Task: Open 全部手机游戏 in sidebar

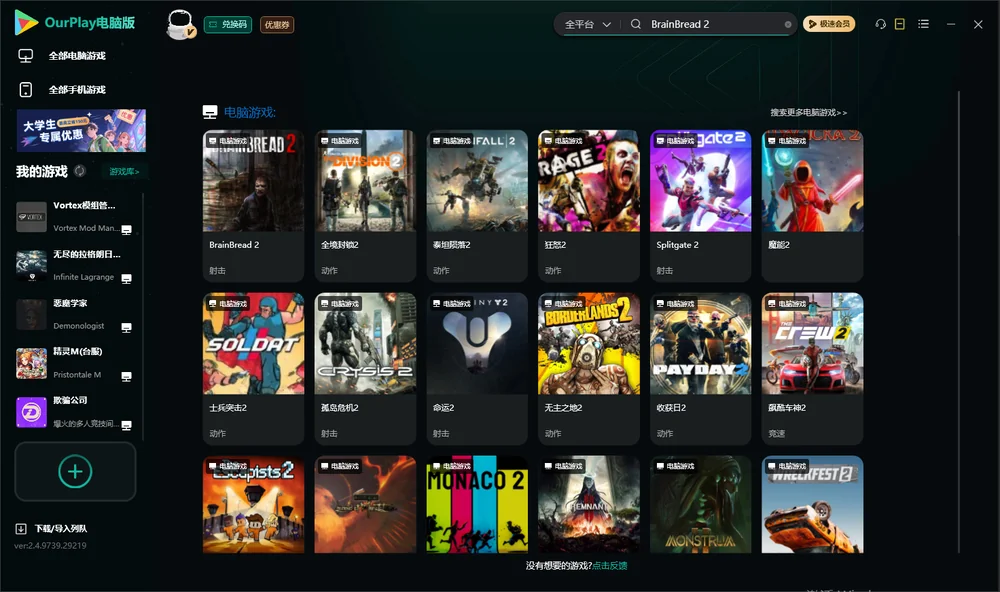Action: (77, 90)
